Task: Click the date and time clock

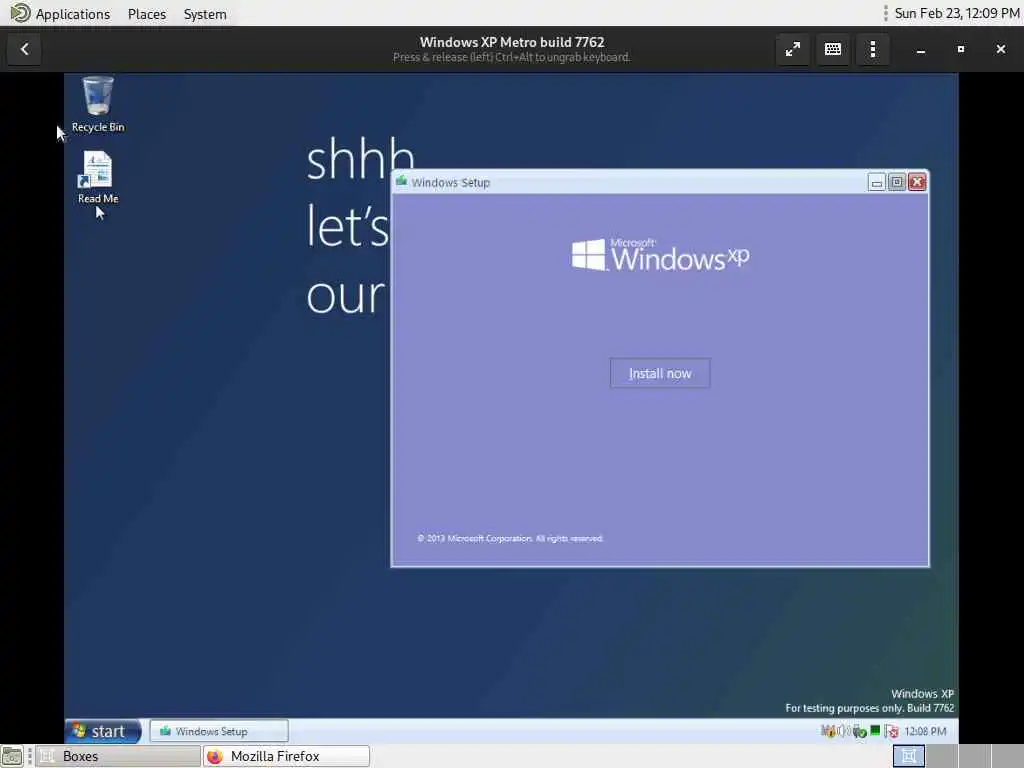Action: pos(957,13)
